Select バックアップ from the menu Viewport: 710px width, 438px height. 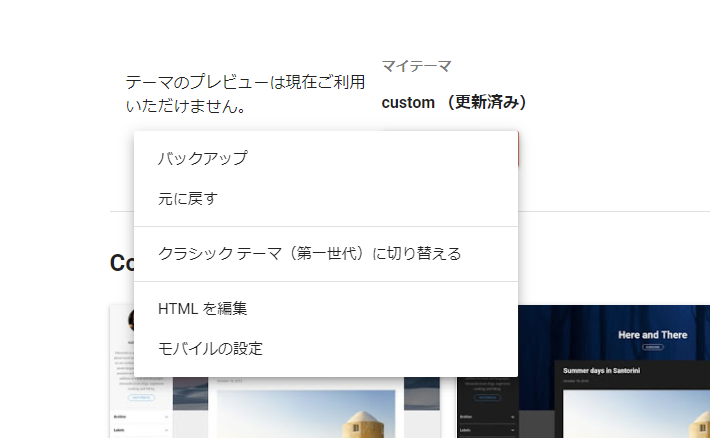[326, 158]
